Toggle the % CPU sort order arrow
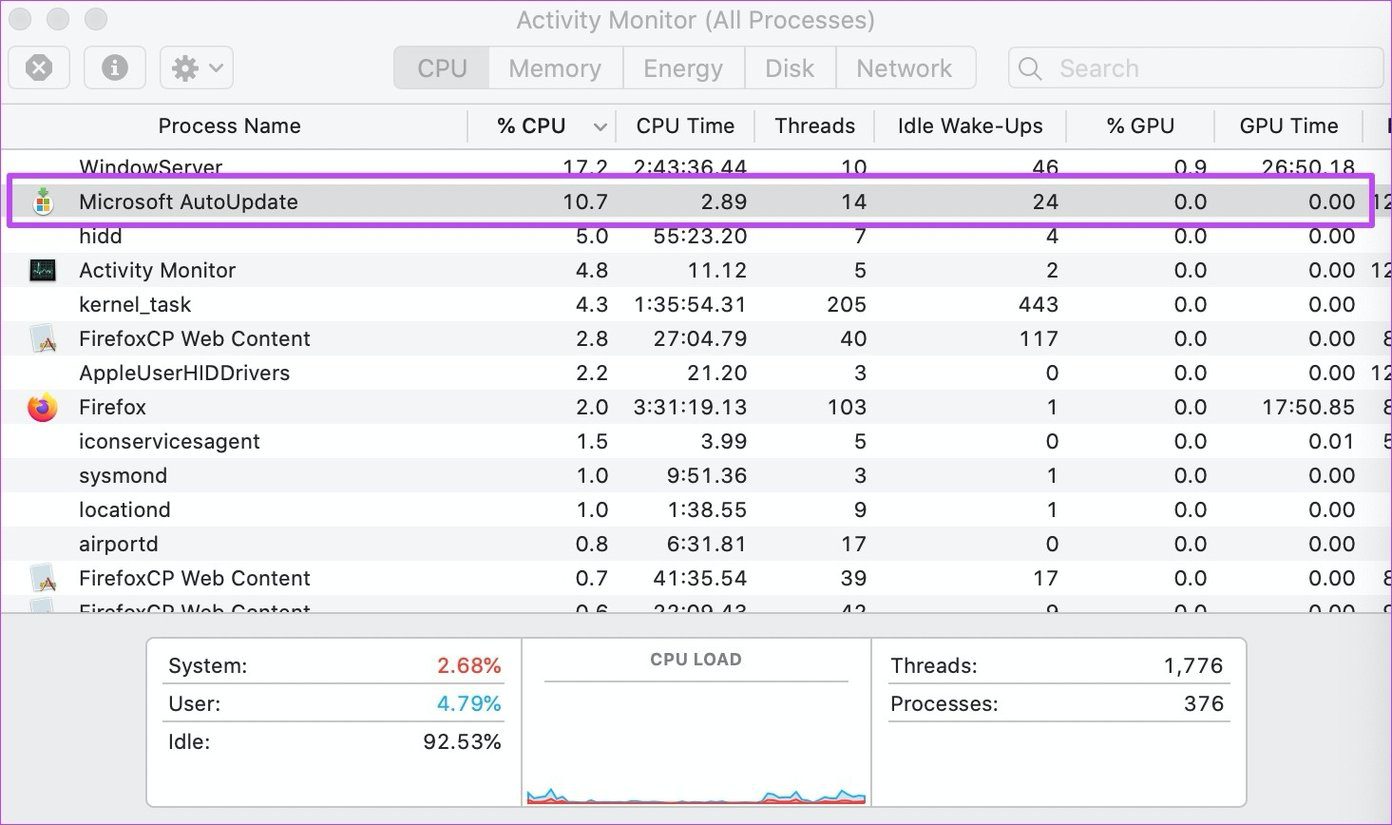 coord(600,127)
